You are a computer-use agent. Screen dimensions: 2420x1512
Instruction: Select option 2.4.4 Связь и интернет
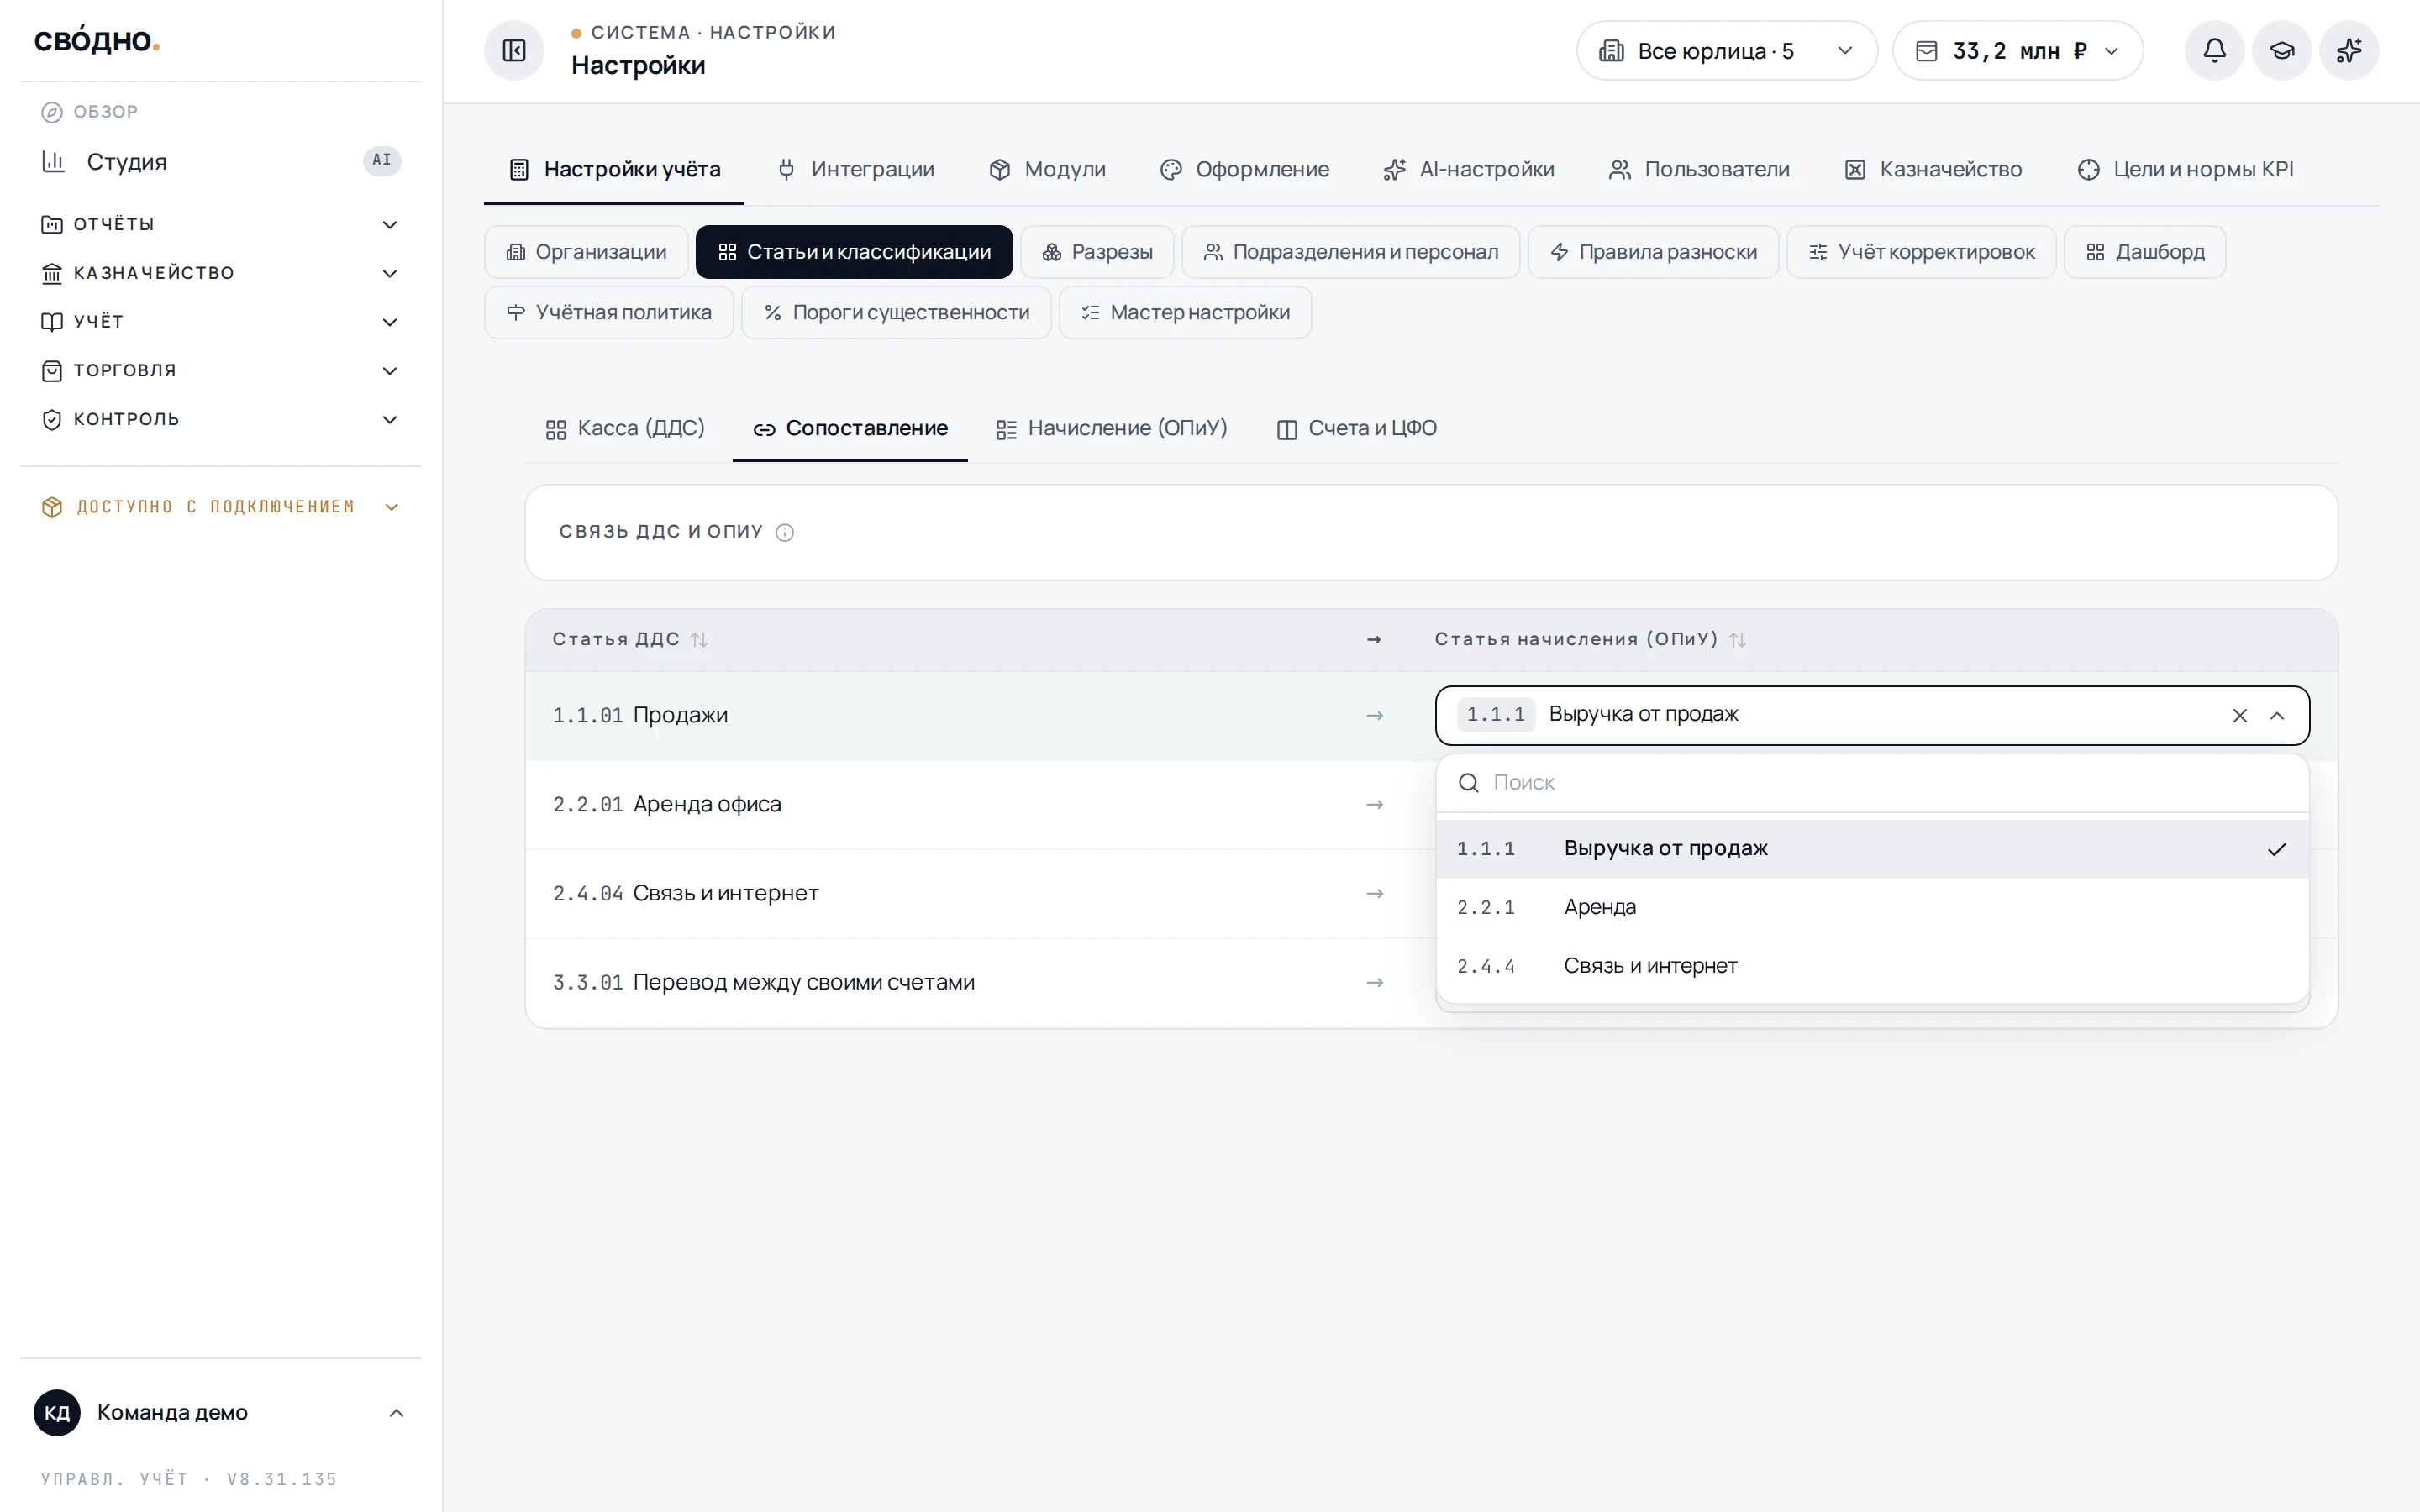coord(1872,967)
